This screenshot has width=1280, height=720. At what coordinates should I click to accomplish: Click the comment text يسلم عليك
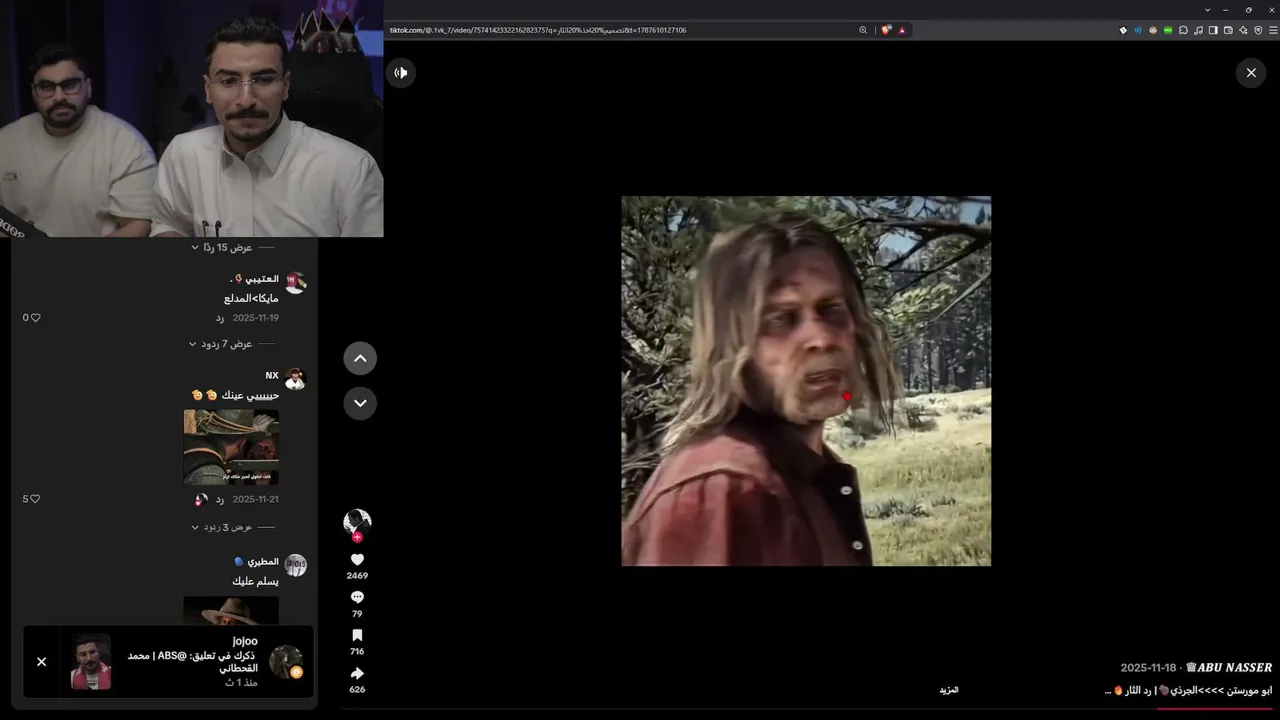(256, 582)
